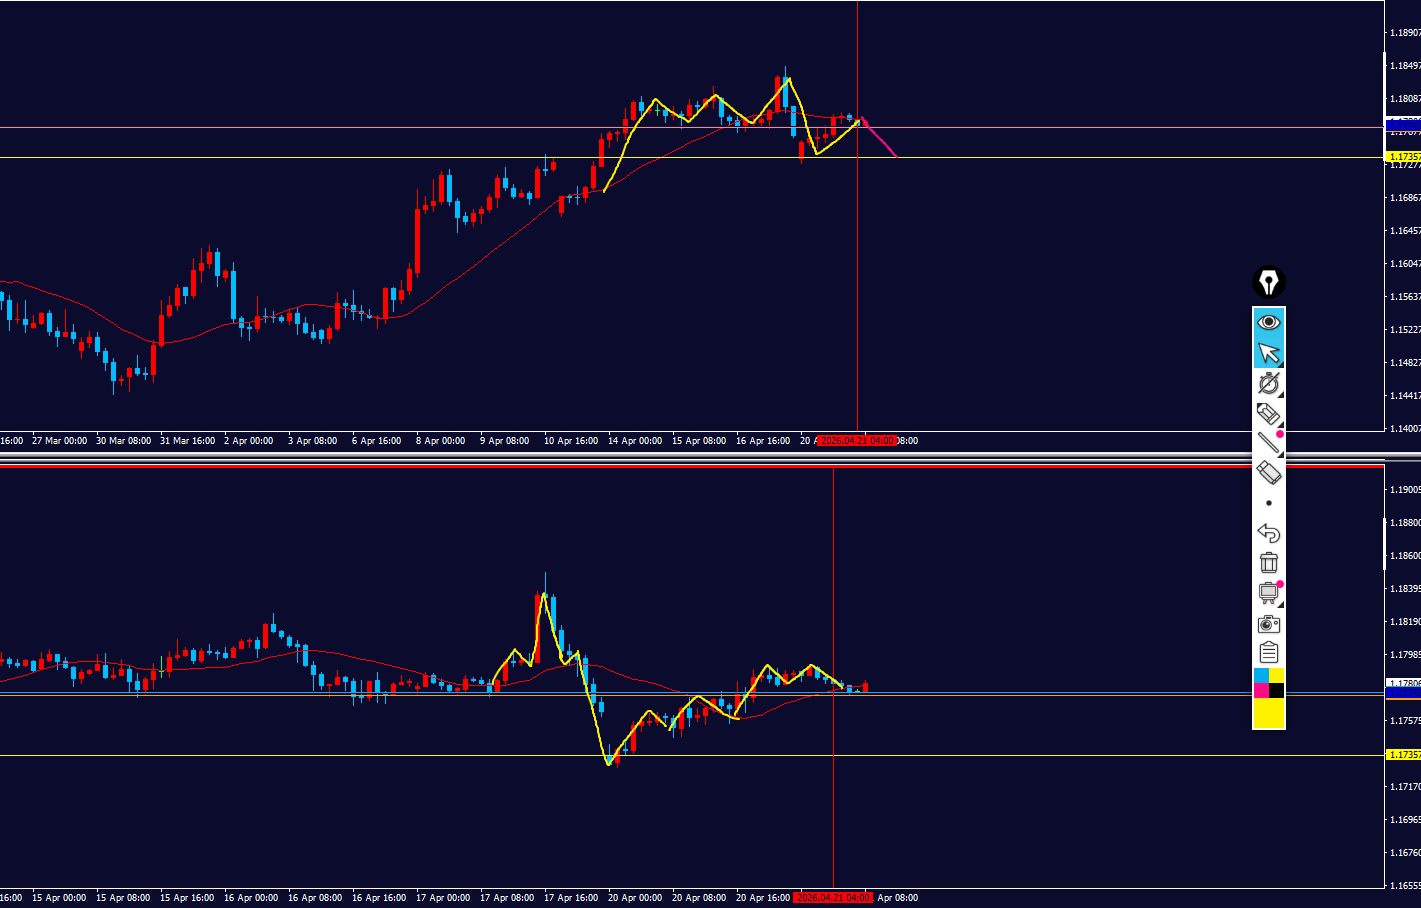This screenshot has width=1421, height=908.
Task: Take a screenshot with the camera icon
Action: point(1268,624)
